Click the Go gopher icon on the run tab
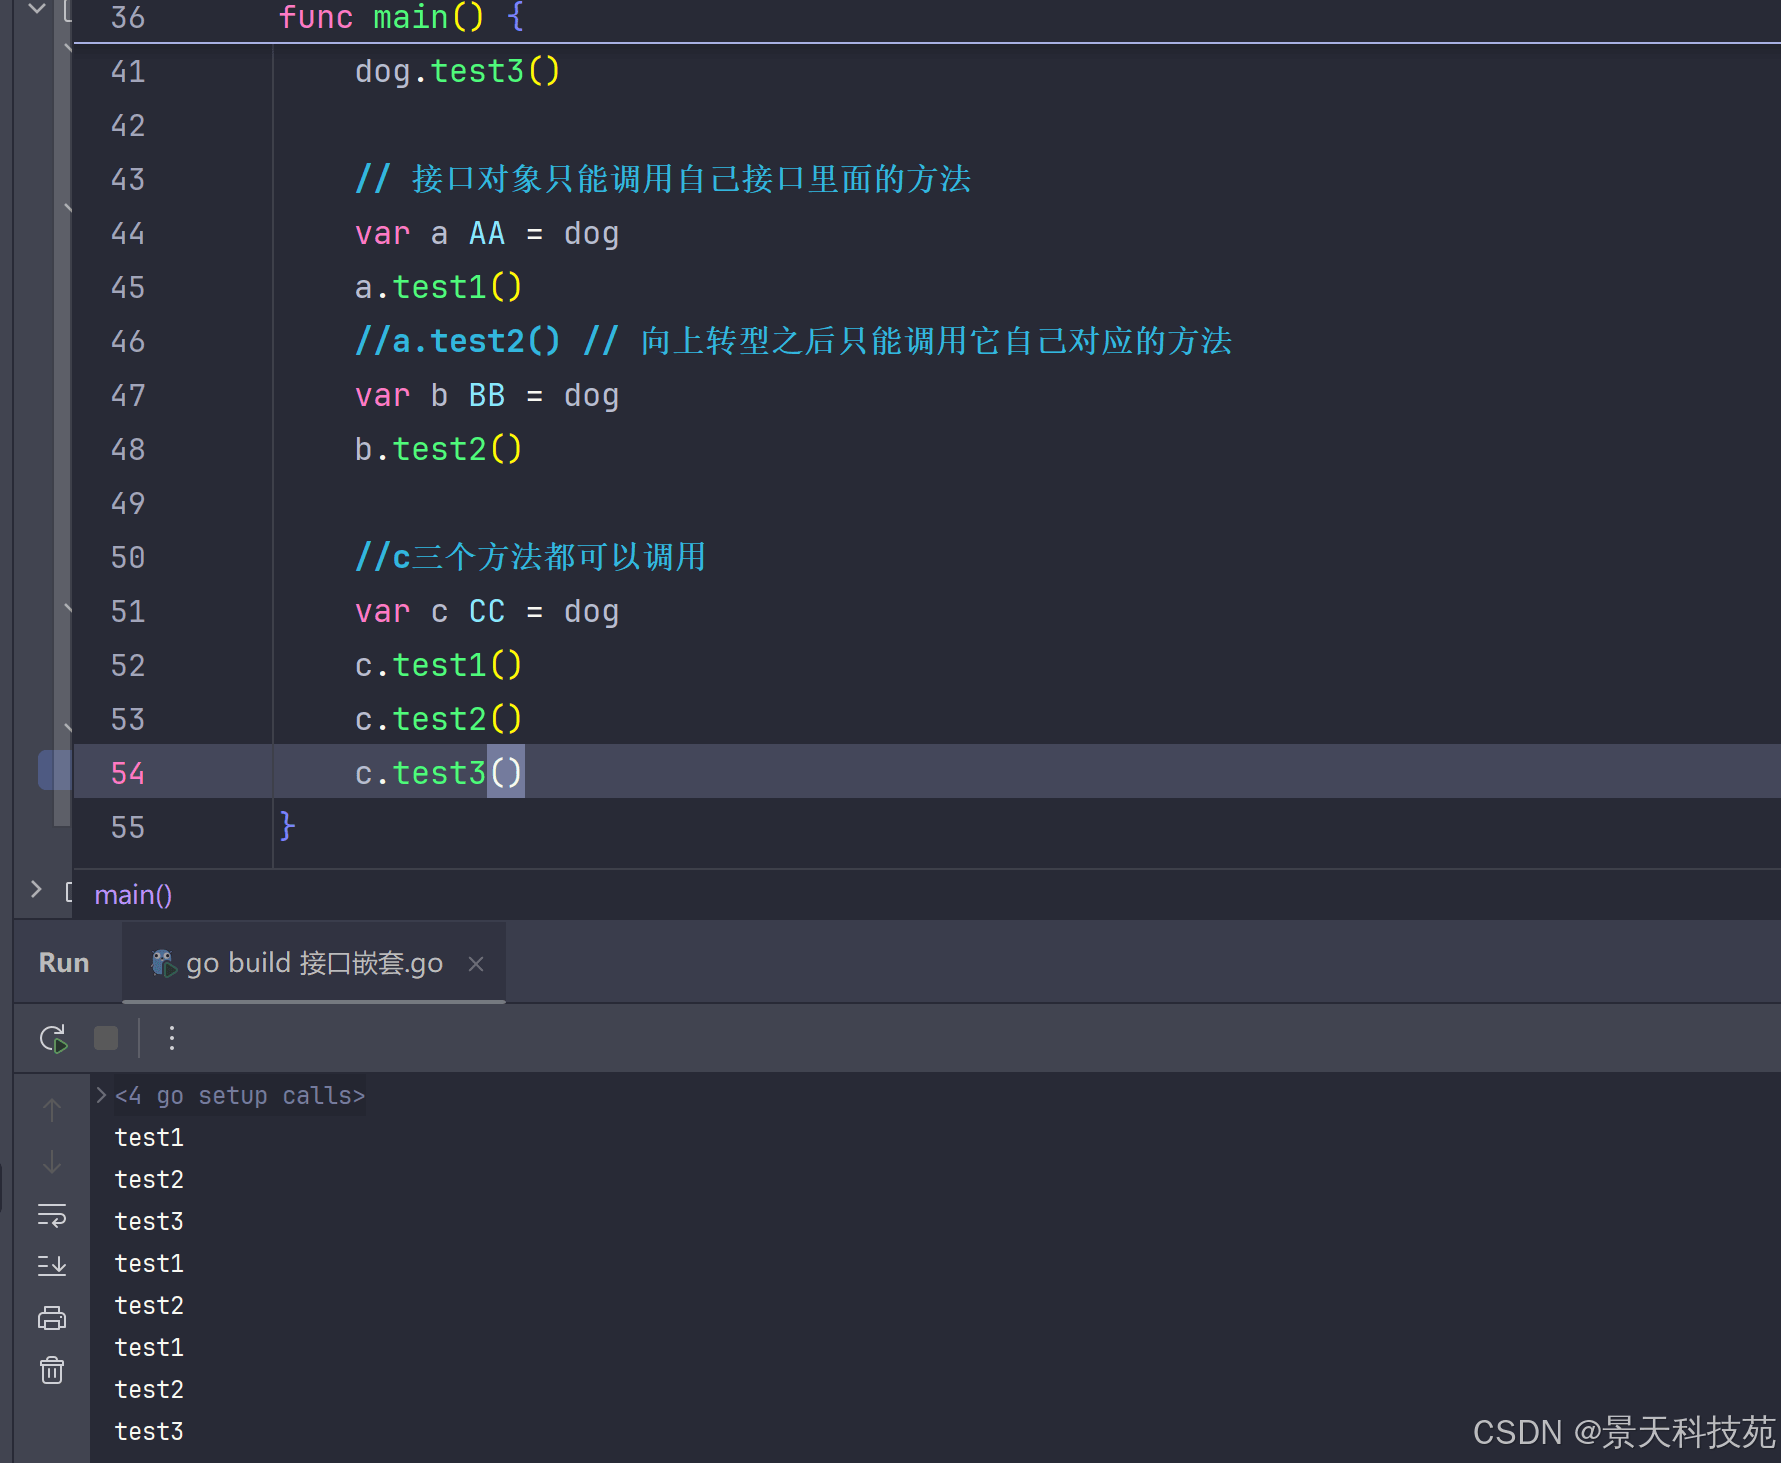 pos(162,963)
